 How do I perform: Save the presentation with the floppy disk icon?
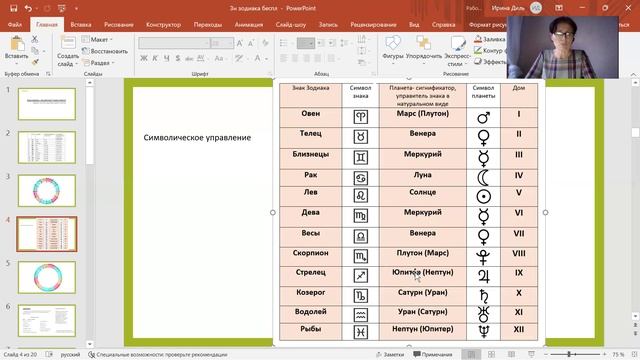tap(13, 8)
